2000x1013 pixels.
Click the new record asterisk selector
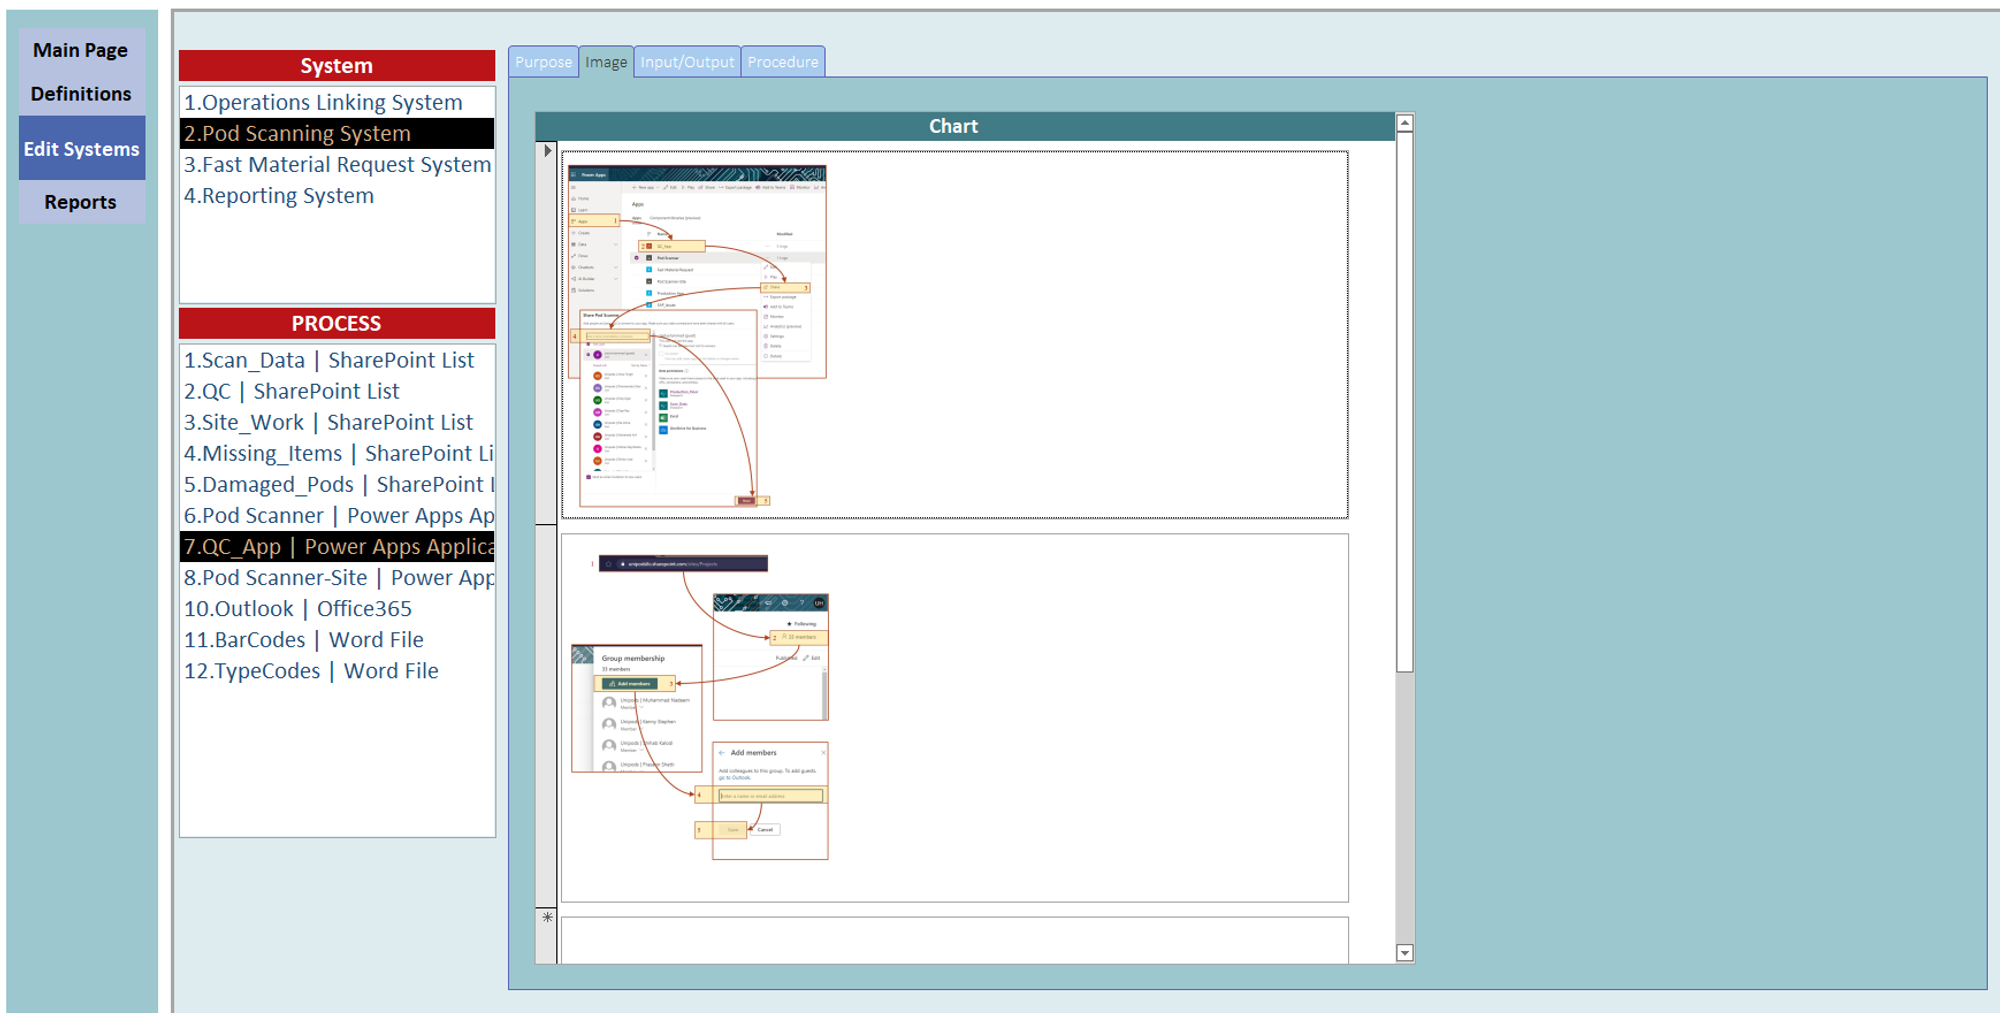547,917
